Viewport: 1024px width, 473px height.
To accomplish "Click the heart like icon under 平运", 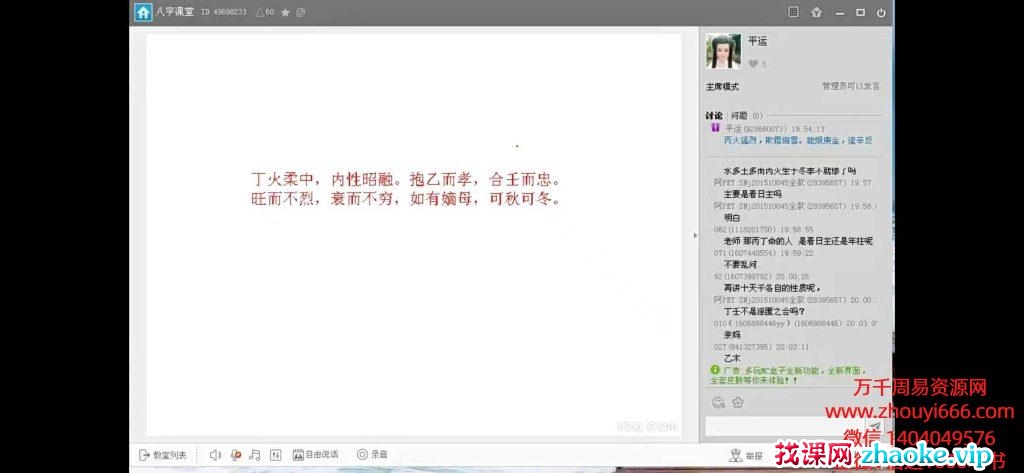I will click(752, 64).
